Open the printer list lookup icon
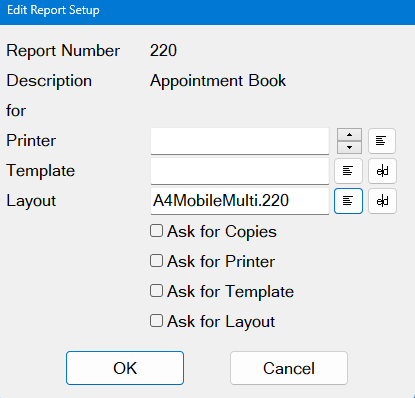The height and width of the screenshot is (398, 415). click(x=382, y=141)
